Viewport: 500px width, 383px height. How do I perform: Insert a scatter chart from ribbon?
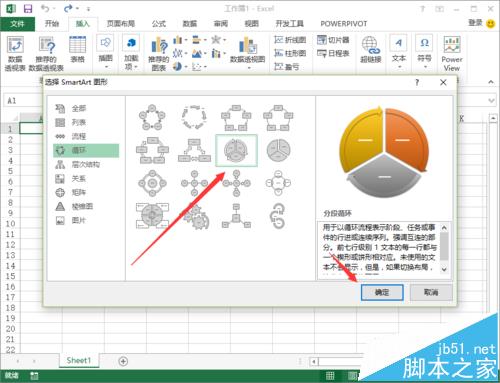(197, 67)
